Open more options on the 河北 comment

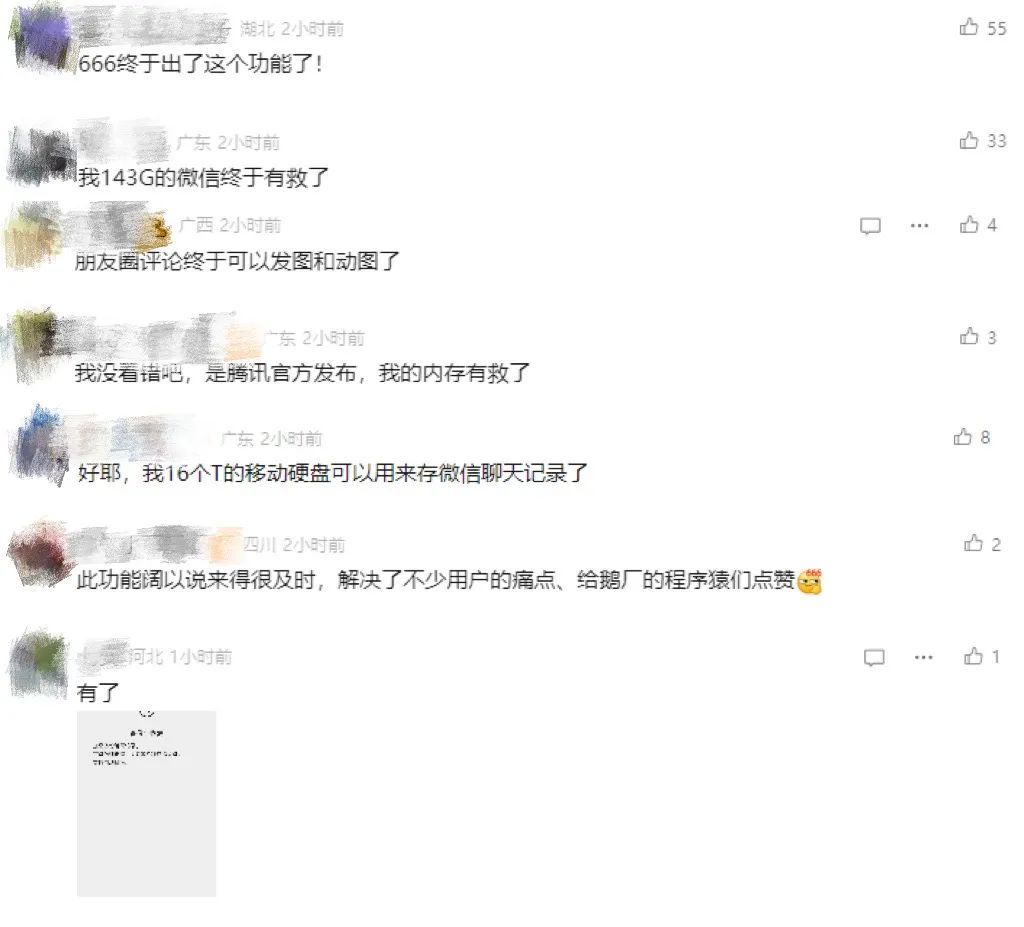point(923,657)
